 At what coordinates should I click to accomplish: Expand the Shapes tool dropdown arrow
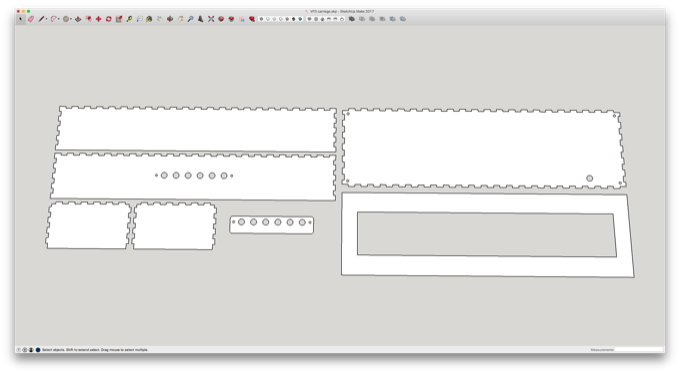pos(71,19)
